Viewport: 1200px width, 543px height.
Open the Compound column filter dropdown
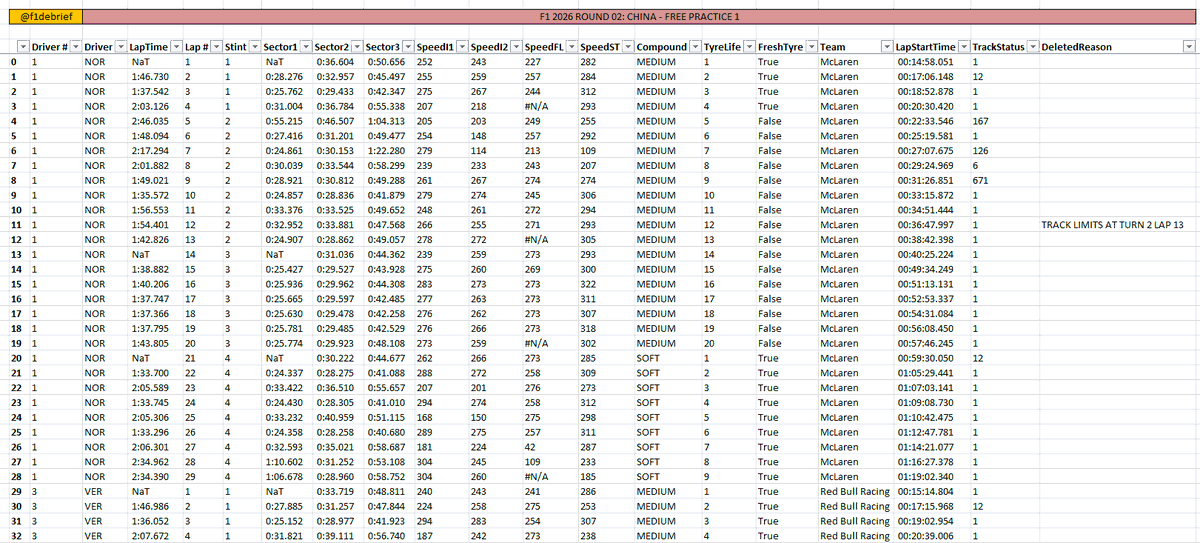tap(695, 47)
